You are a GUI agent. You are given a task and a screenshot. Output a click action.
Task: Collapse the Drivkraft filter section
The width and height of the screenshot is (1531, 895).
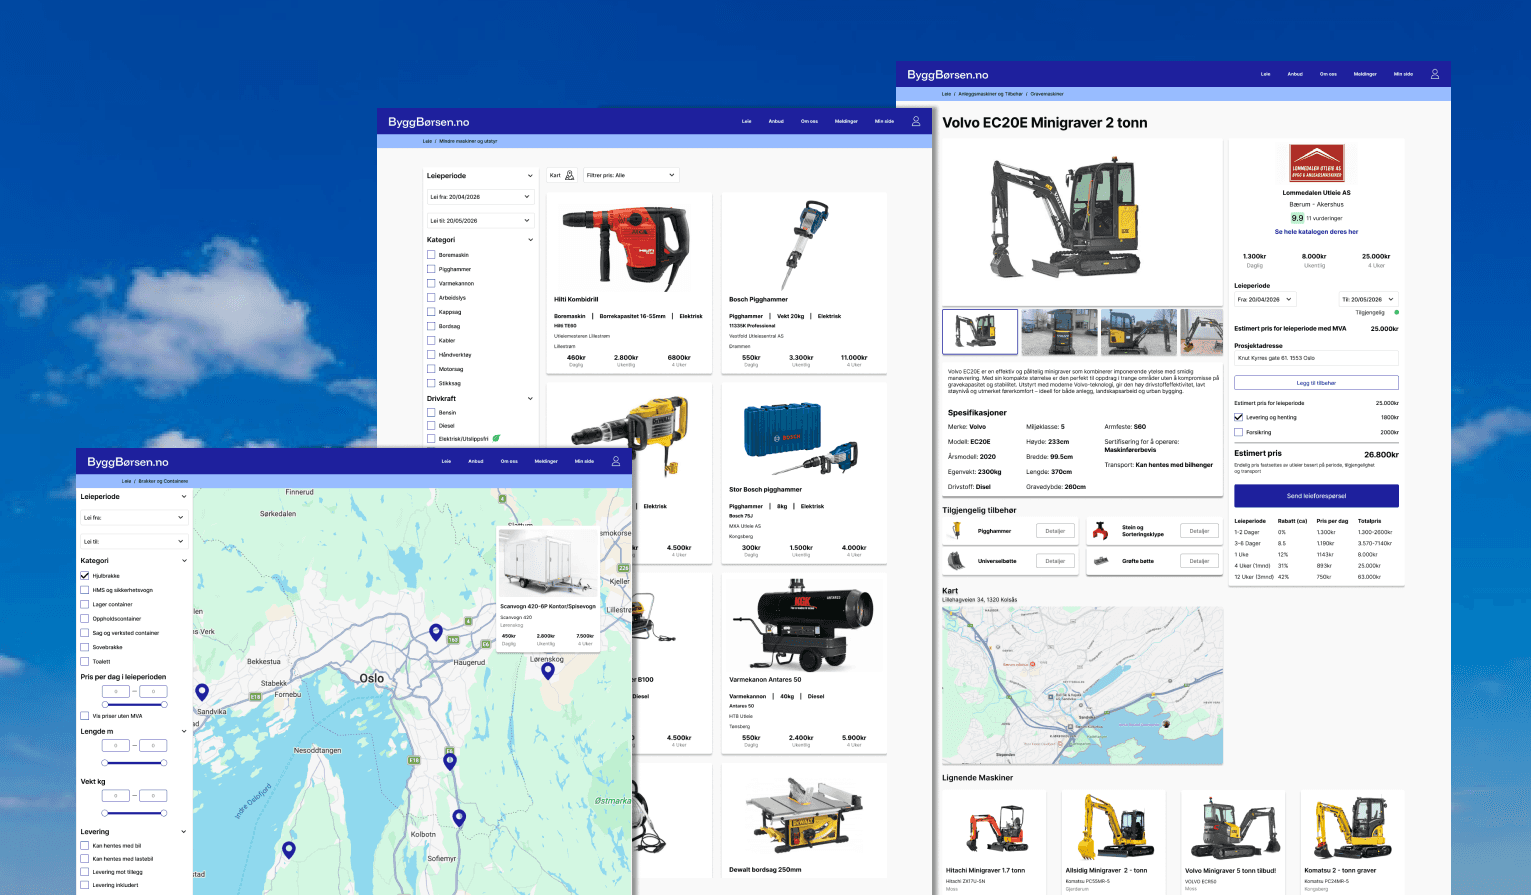click(x=530, y=399)
